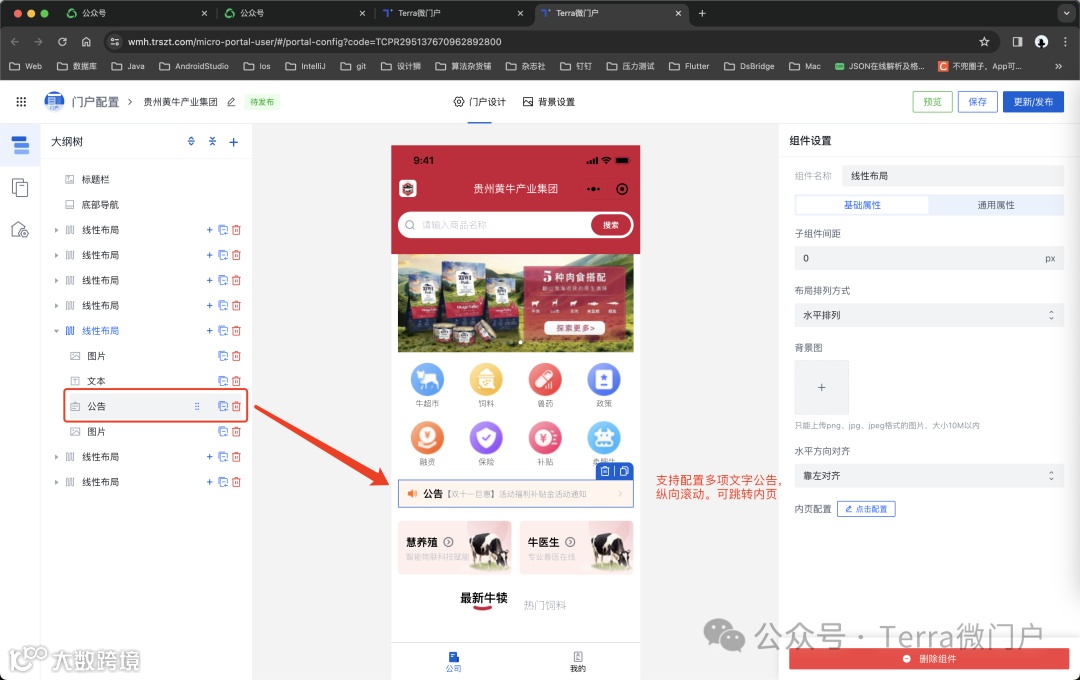Select the 文本 tree item

pos(96,381)
